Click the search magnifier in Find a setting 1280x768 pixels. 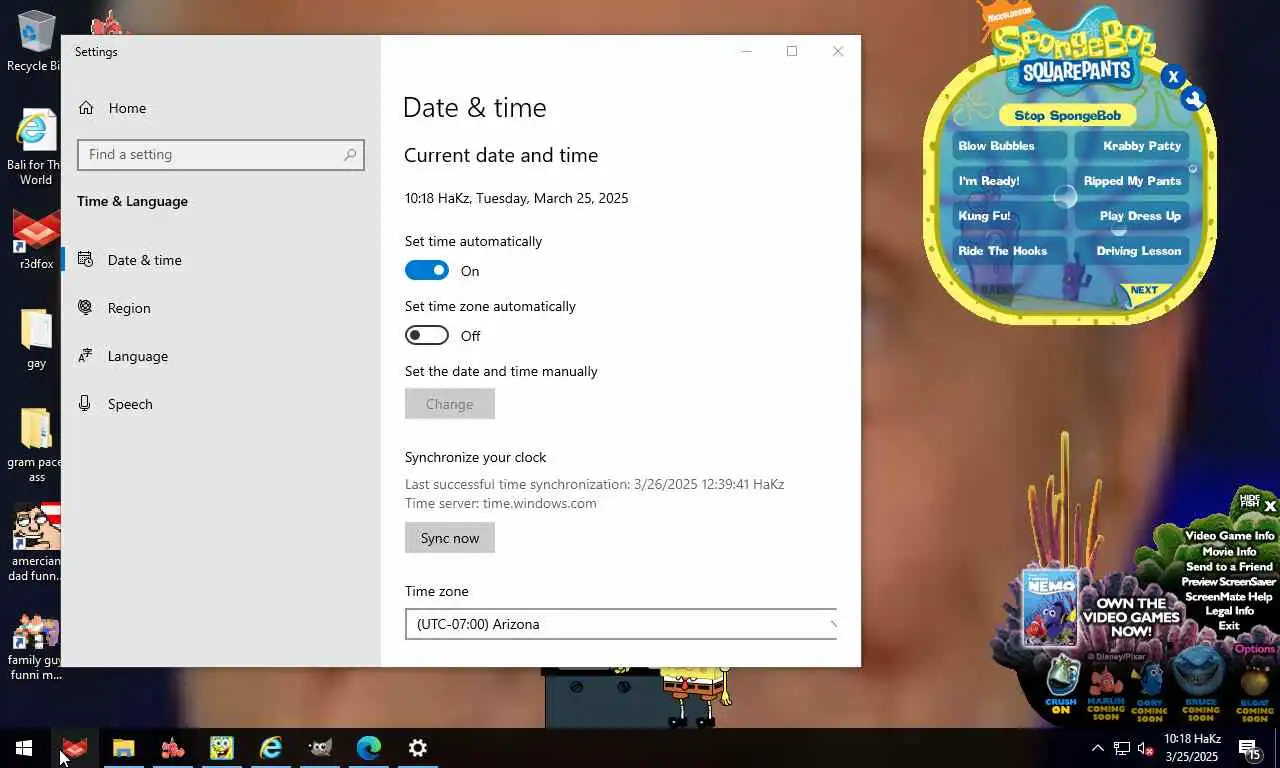[x=350, y=155]
